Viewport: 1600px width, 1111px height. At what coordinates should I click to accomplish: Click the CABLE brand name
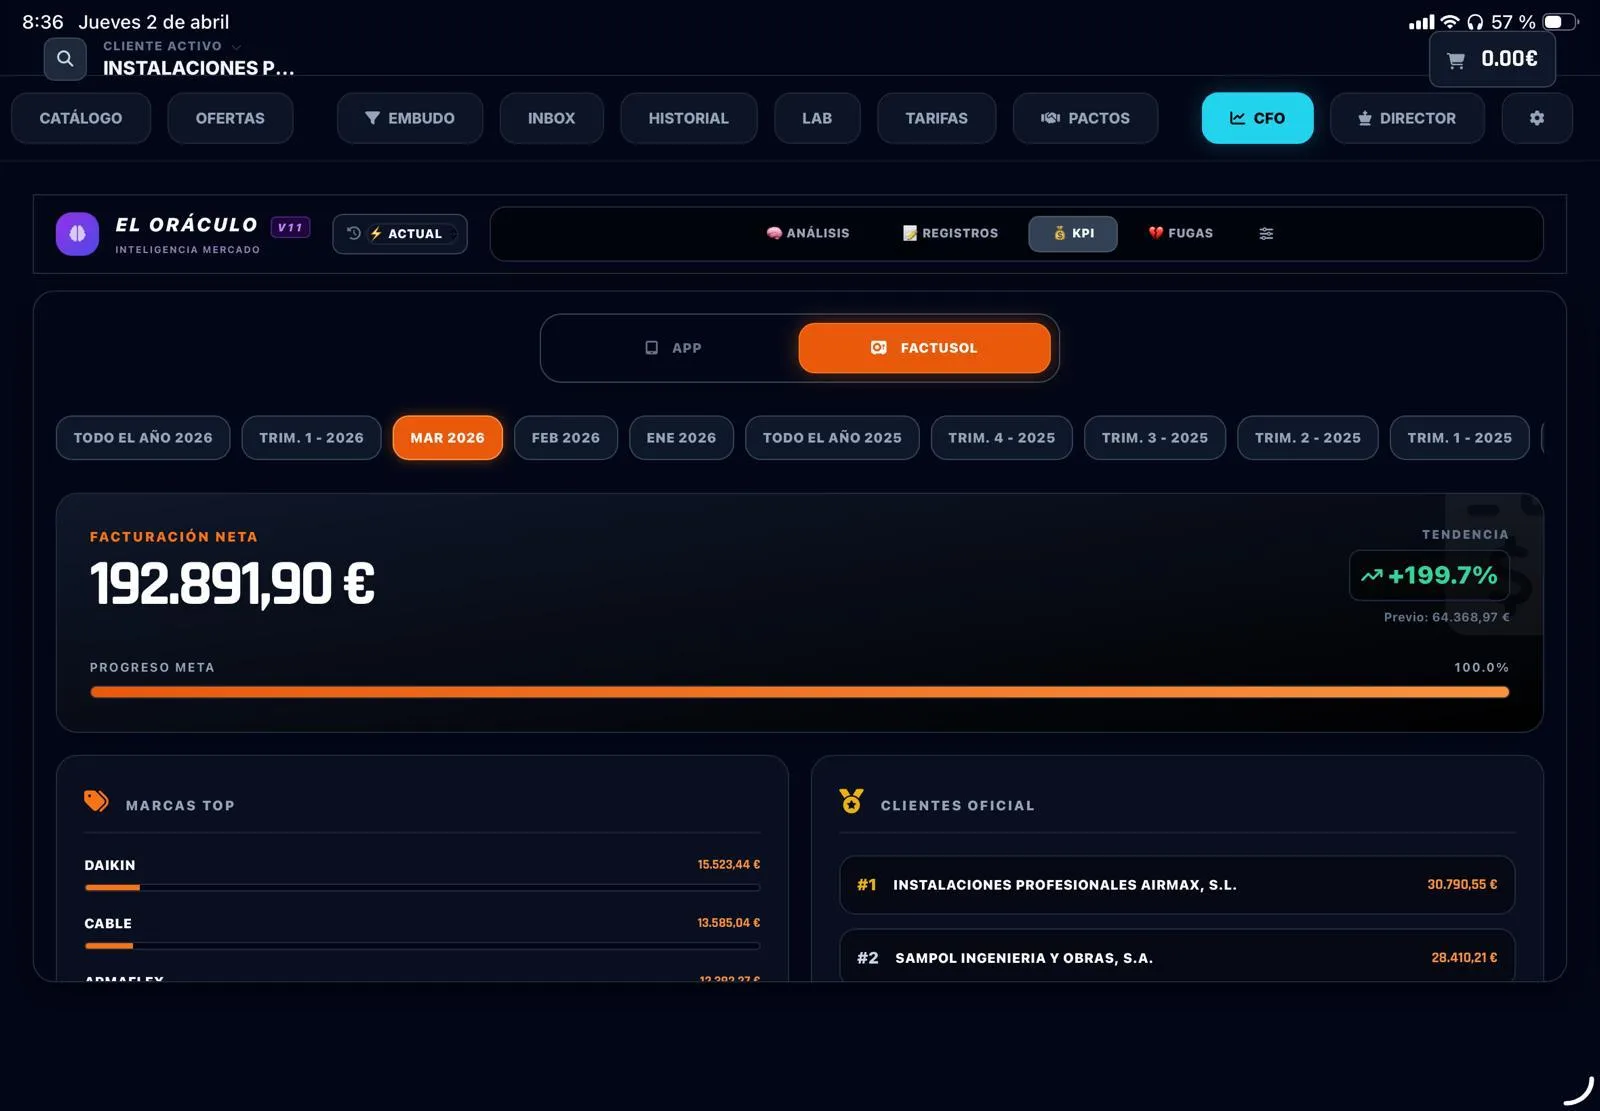coord(108,923)
